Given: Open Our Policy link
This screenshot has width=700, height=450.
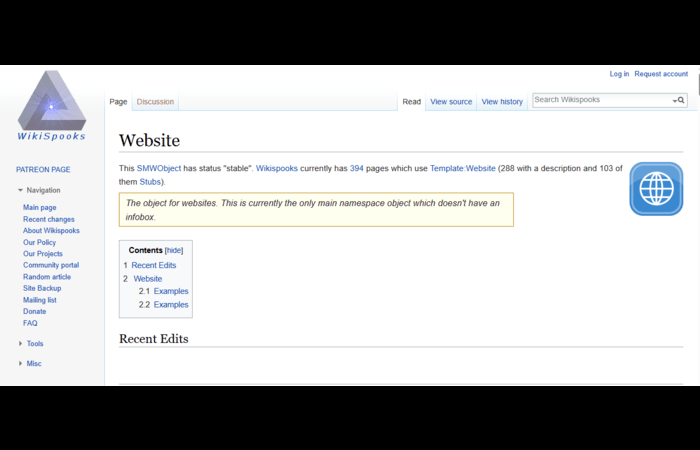Looking at the screenshot, I should (39, 242).
